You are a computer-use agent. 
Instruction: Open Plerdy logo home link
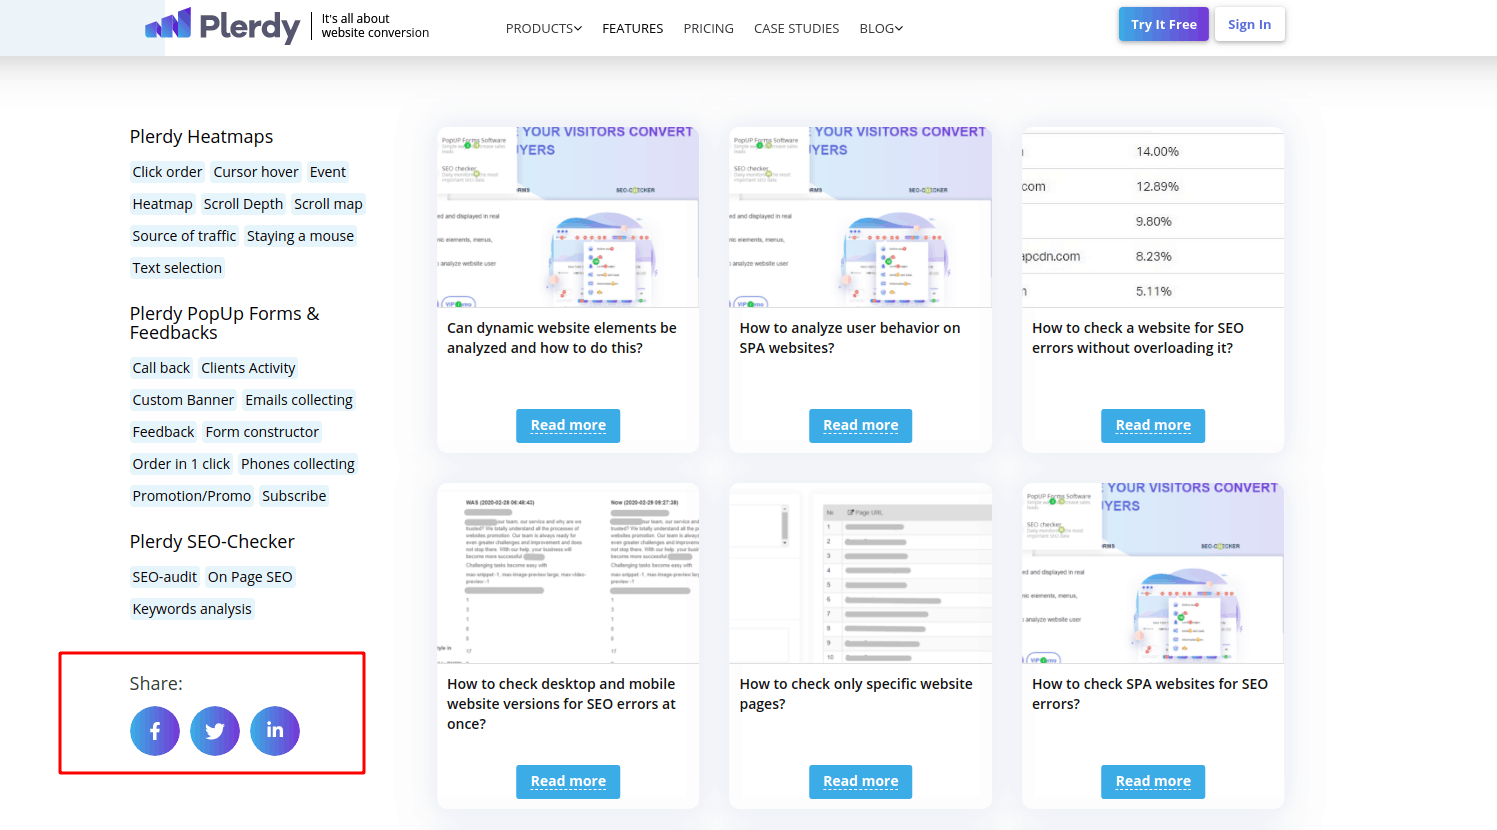click(x=222, y=27)
